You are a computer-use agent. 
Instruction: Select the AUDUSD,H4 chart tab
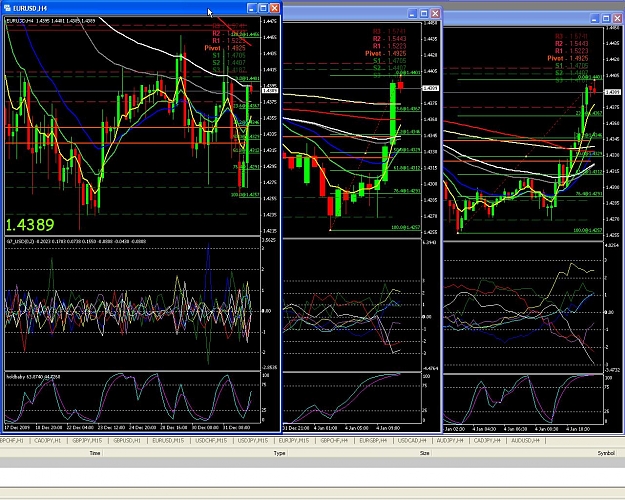tap(525, 441)
